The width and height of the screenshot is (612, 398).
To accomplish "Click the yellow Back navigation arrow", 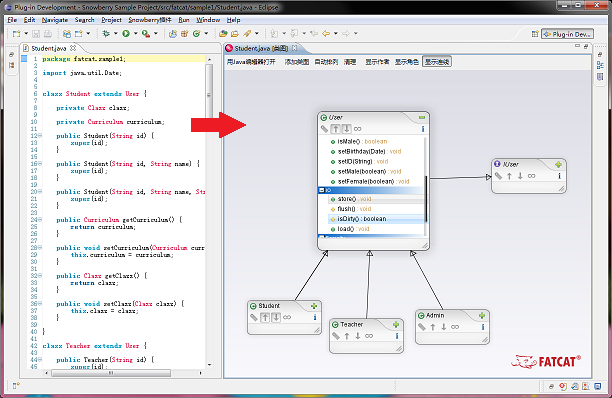I will coord(326,34).
